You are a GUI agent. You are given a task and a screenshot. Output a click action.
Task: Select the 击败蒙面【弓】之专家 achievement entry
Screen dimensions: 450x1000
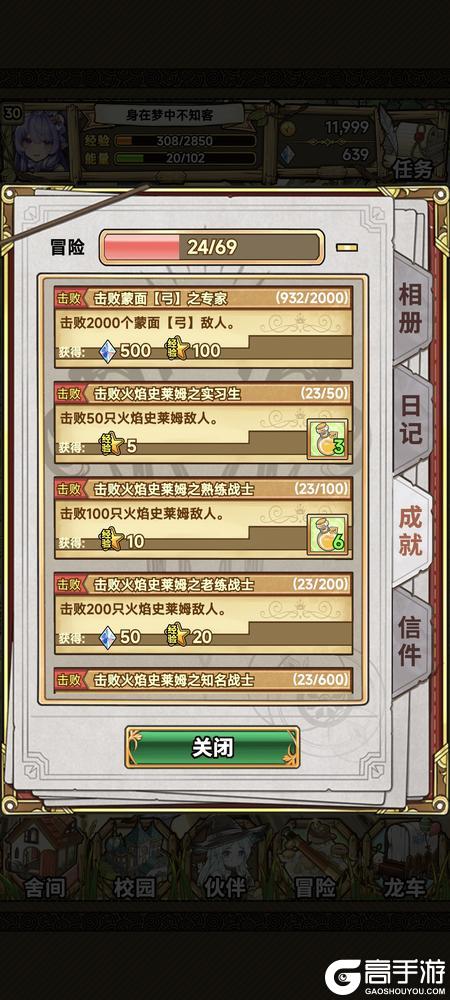[x=203, y=327]
